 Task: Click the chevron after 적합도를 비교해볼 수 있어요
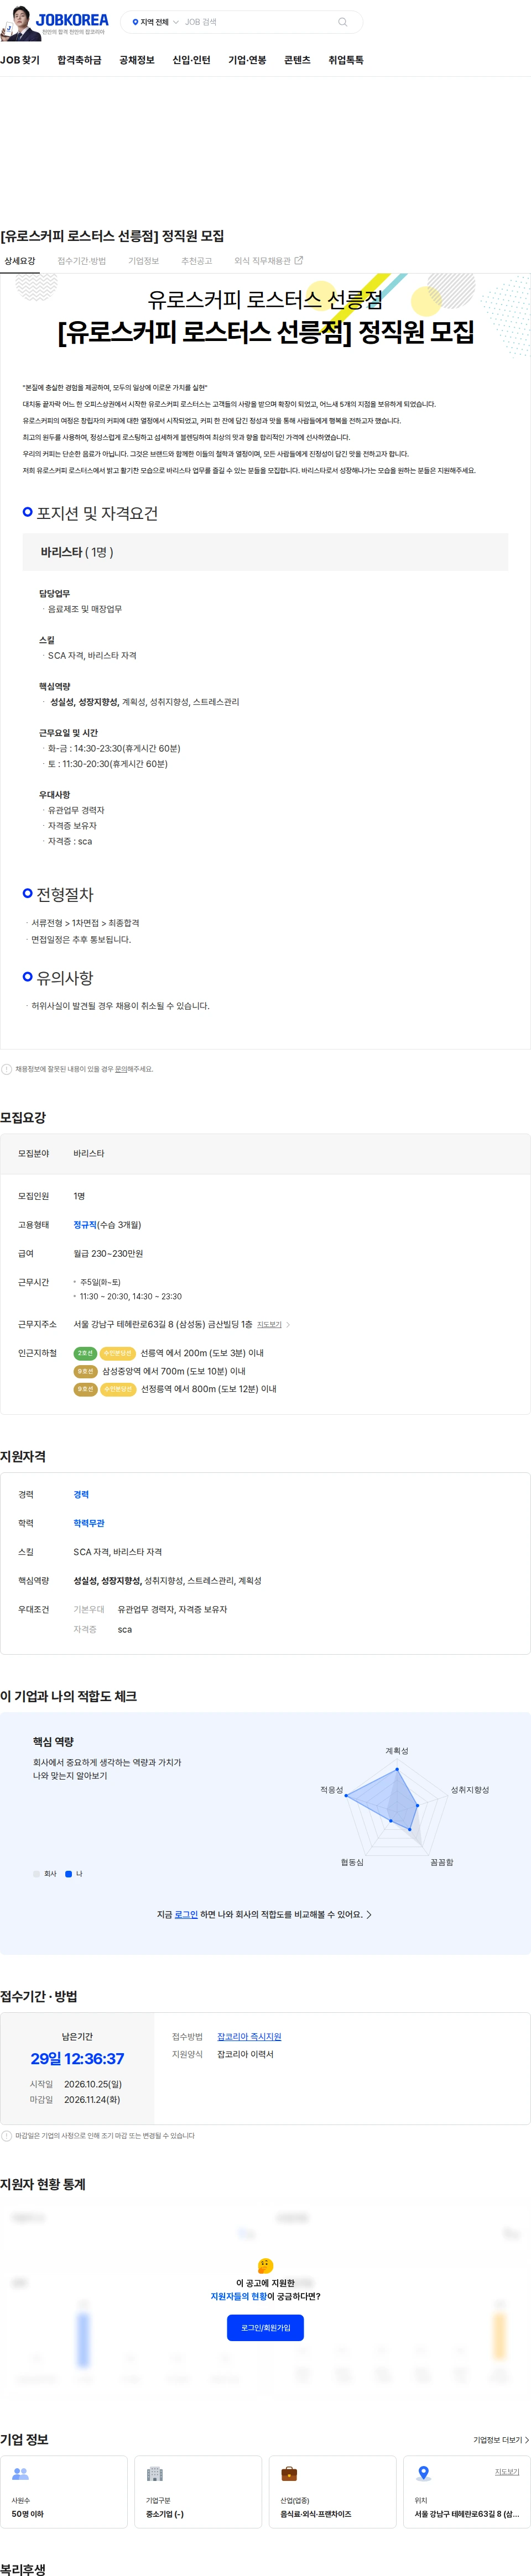coord(369,1914)
